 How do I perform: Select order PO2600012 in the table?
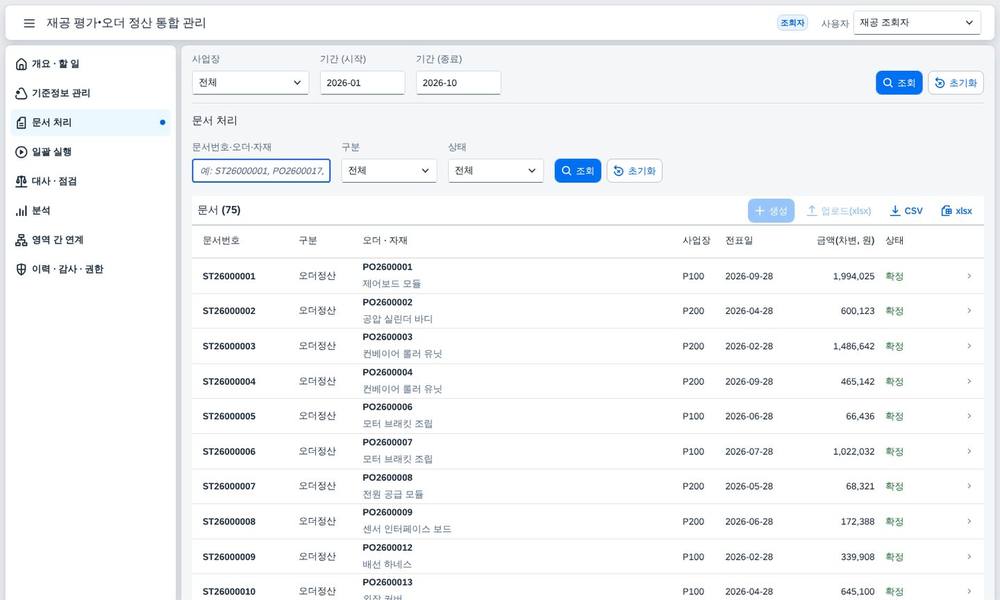(387, 548)
